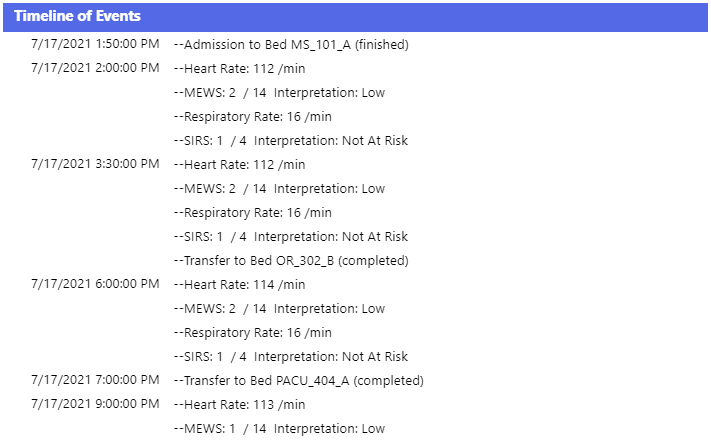The image size is (711, 443).
Task: Select the Transfer to Bed OR_302_B entry
Action: (x=291, y=261)
